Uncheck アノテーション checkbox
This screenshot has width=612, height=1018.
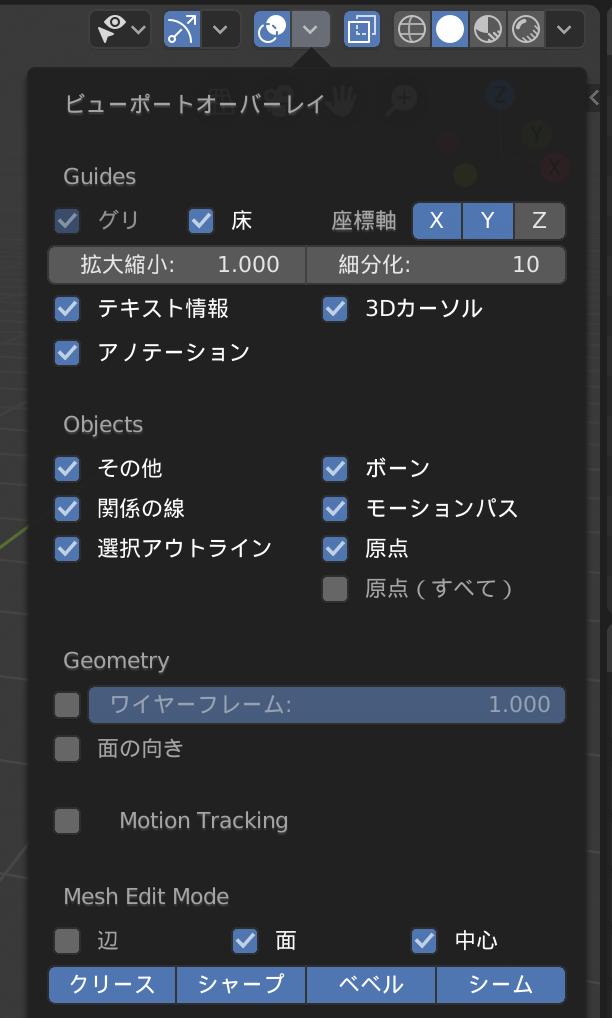point(67,353)
